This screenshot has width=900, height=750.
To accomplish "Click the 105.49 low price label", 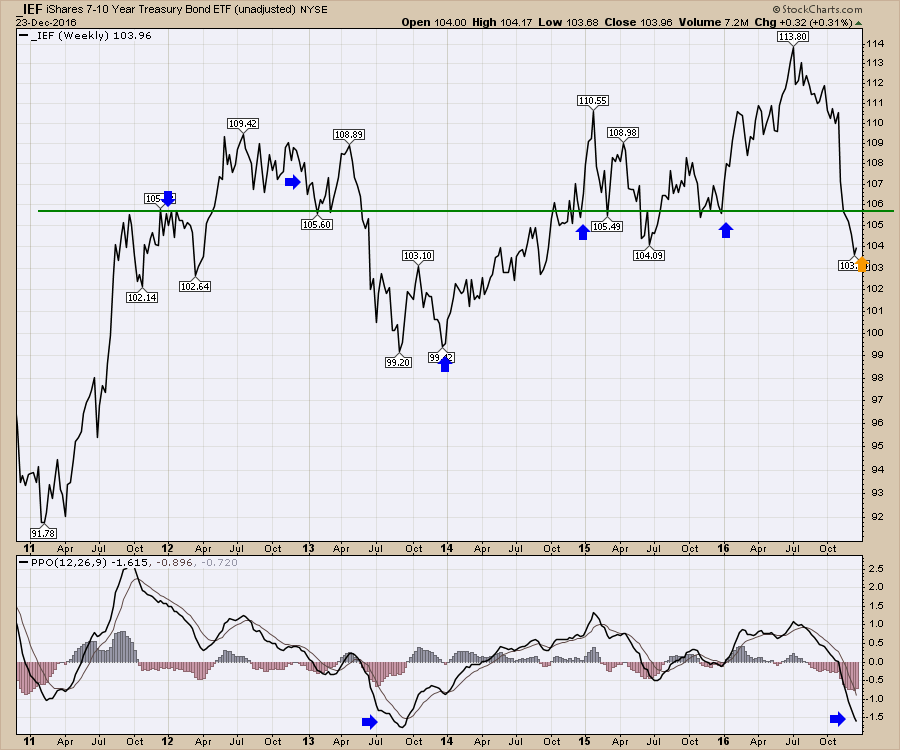I will click(607, 227).
